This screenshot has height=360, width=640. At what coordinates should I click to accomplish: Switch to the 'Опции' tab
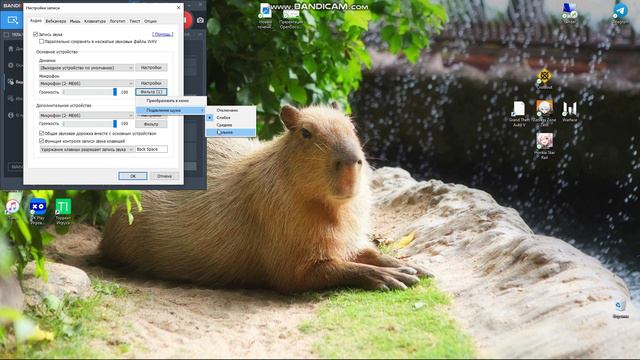click(x=150, y=21)
